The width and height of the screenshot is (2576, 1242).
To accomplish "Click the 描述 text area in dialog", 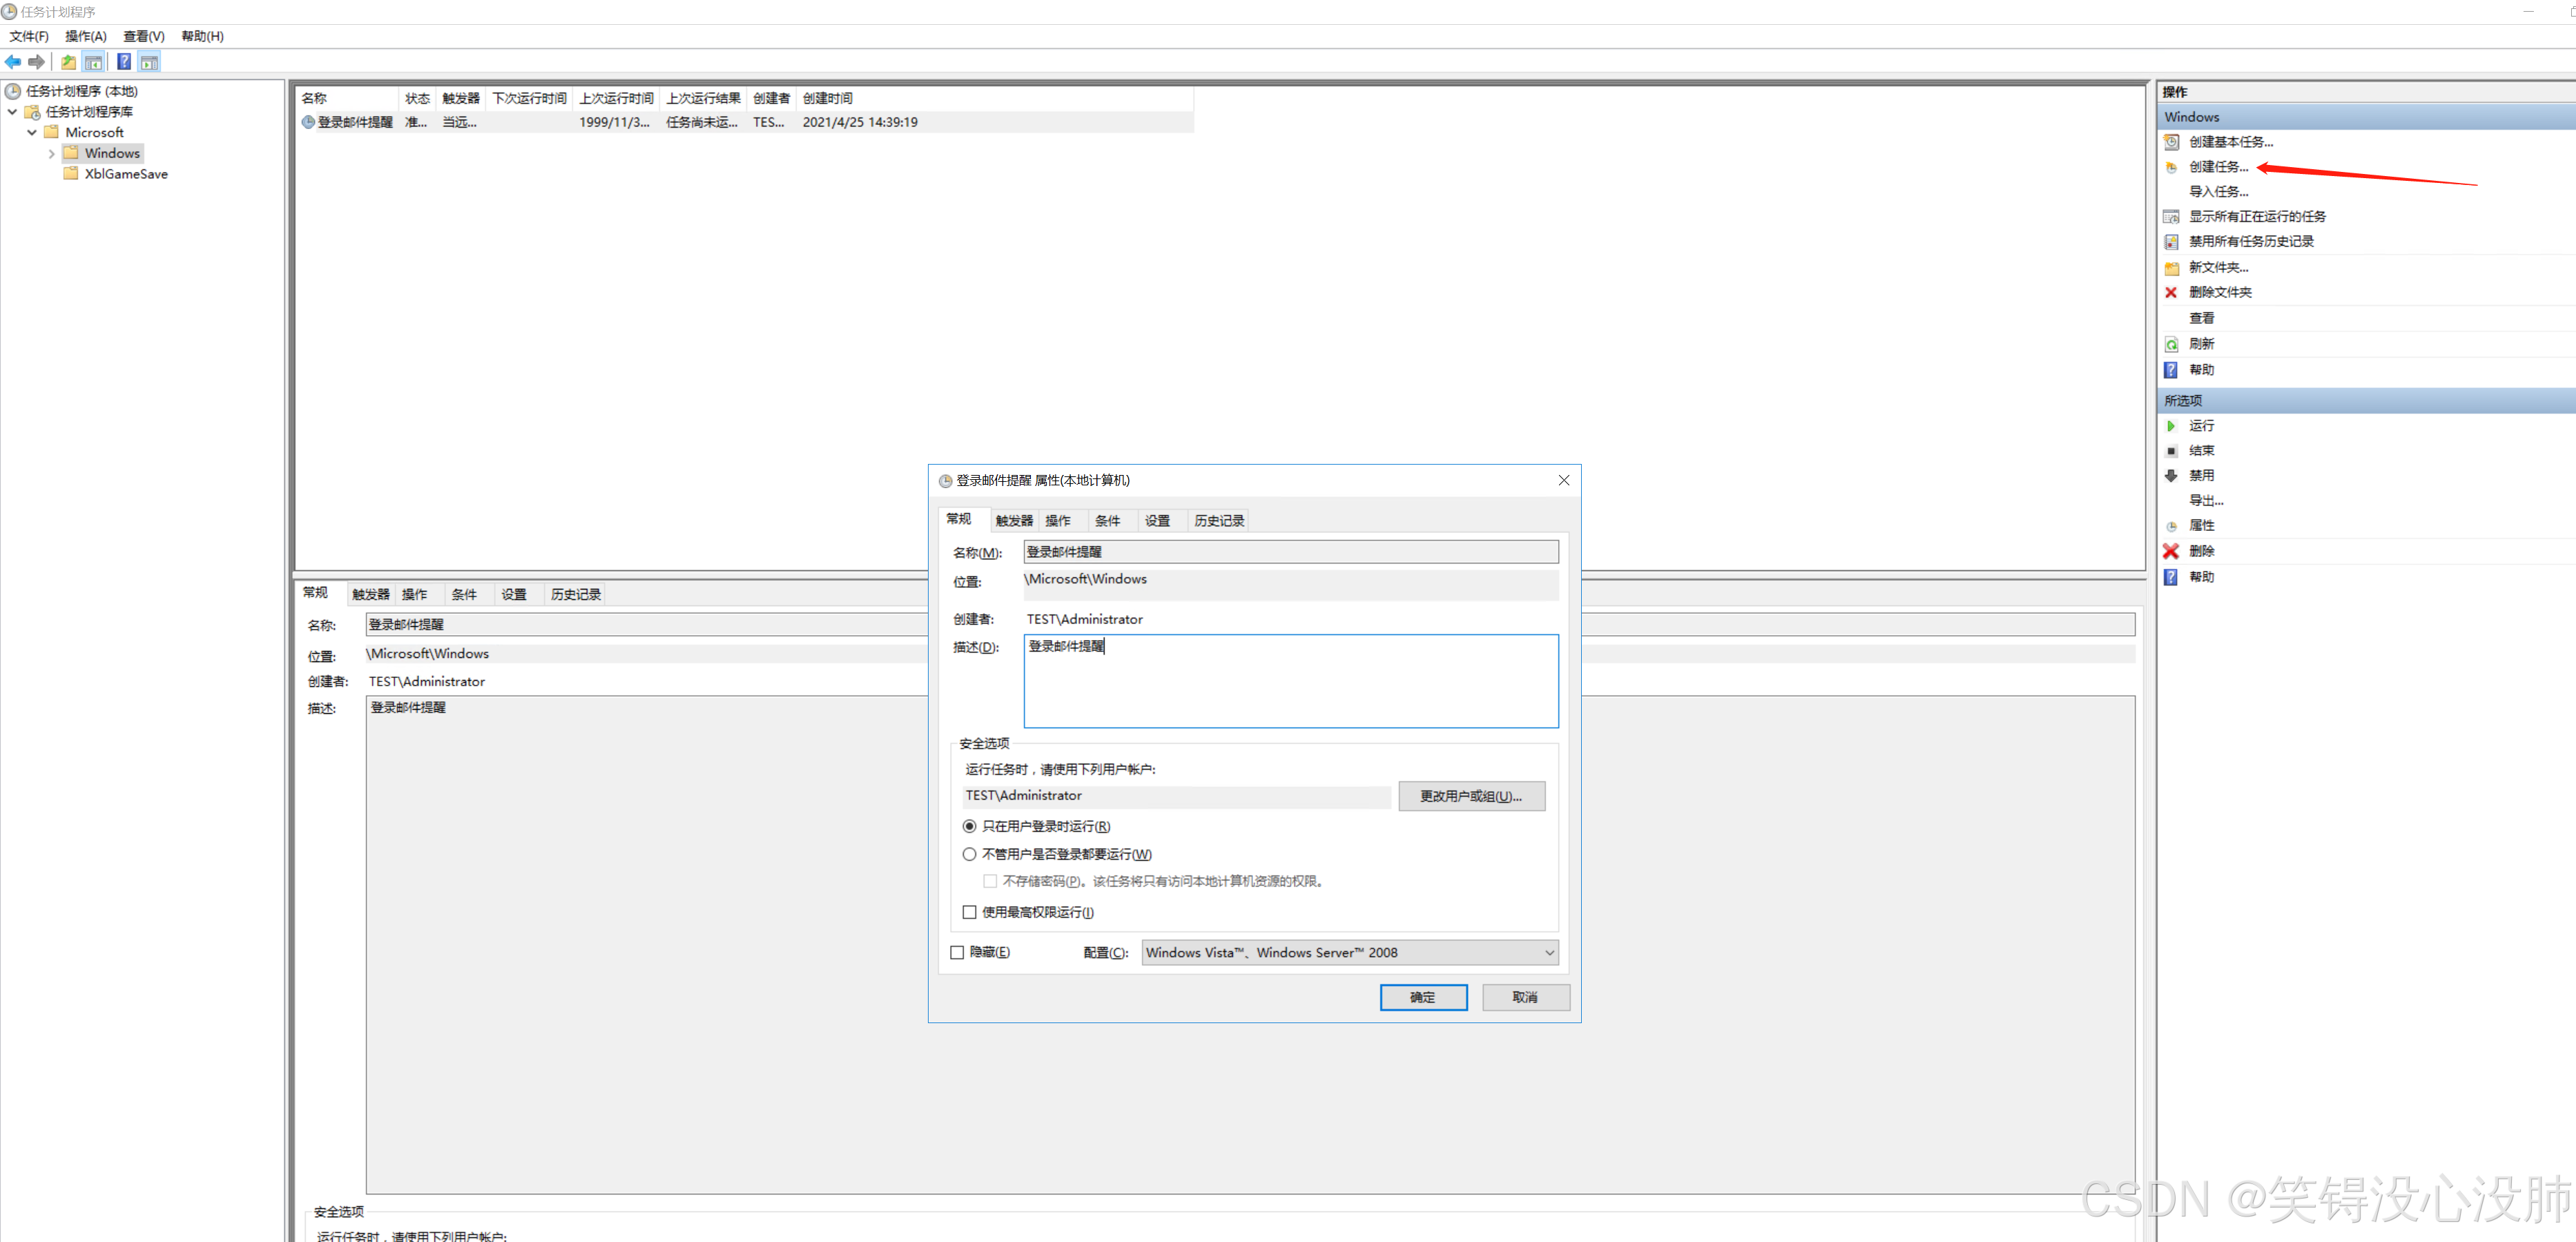I will pos(1290,682).
